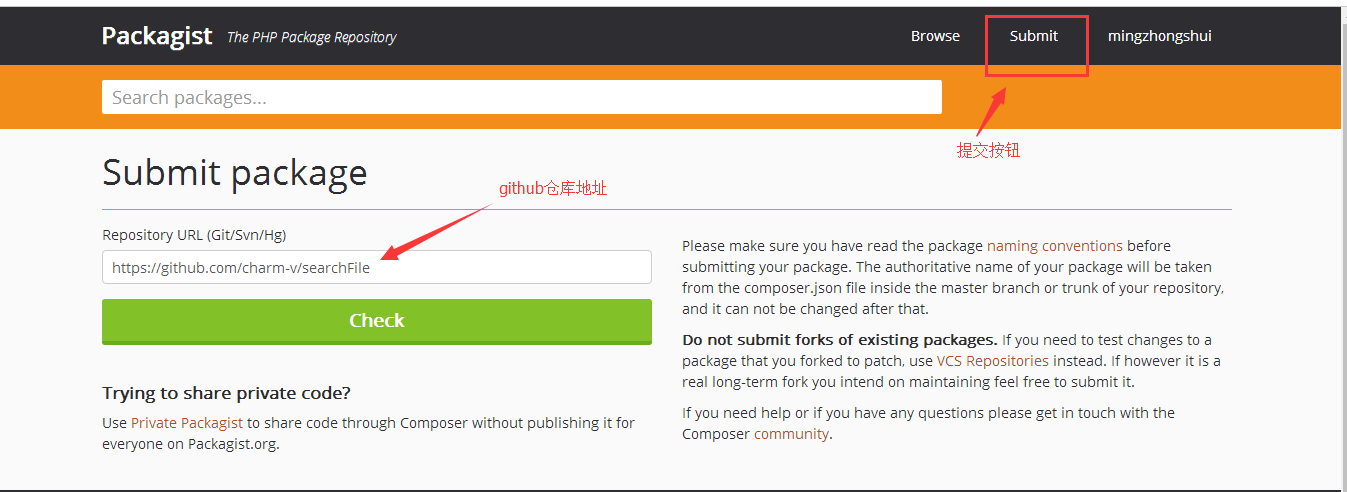Click 'The PHP Package Repository' tagline
Viewport: 1347px width, 492px height.
[x=312, y=37]
